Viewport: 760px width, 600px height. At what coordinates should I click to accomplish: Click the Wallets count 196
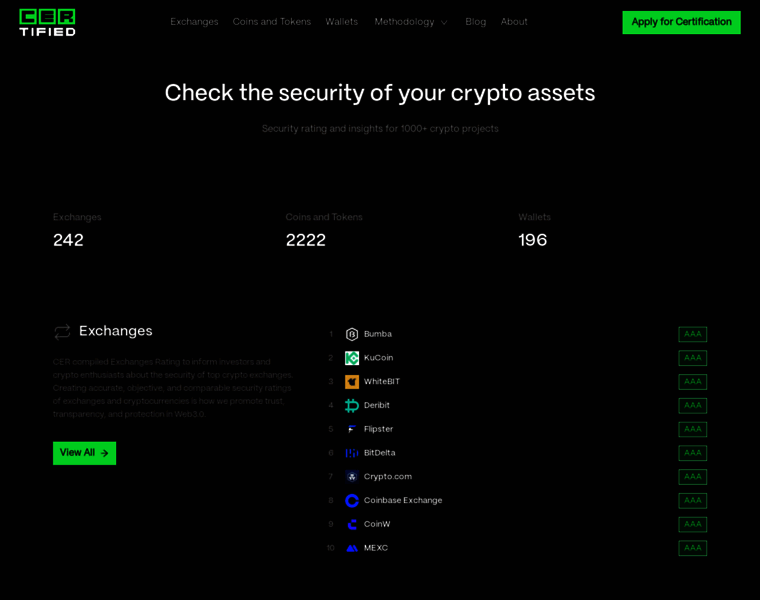533,240
